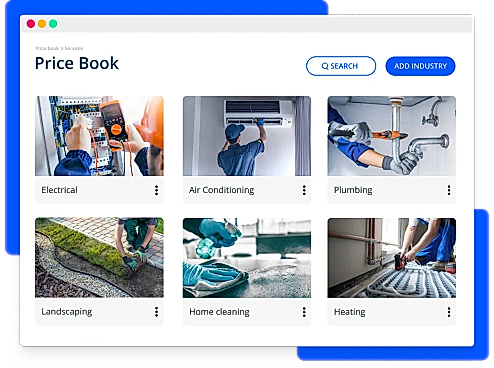
Task: Open the Plumbing industry photo
Action: pyautogui.click(x=392, y=136)
